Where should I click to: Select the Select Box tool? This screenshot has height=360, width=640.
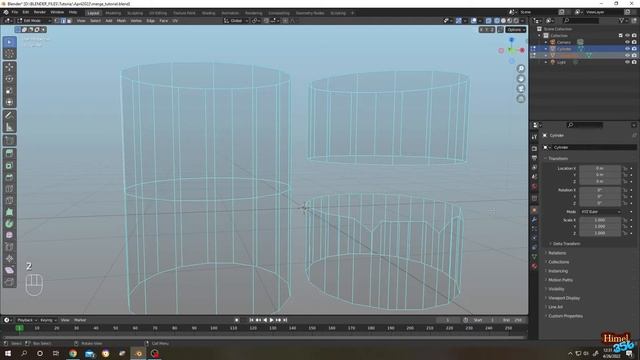(9, 42)
